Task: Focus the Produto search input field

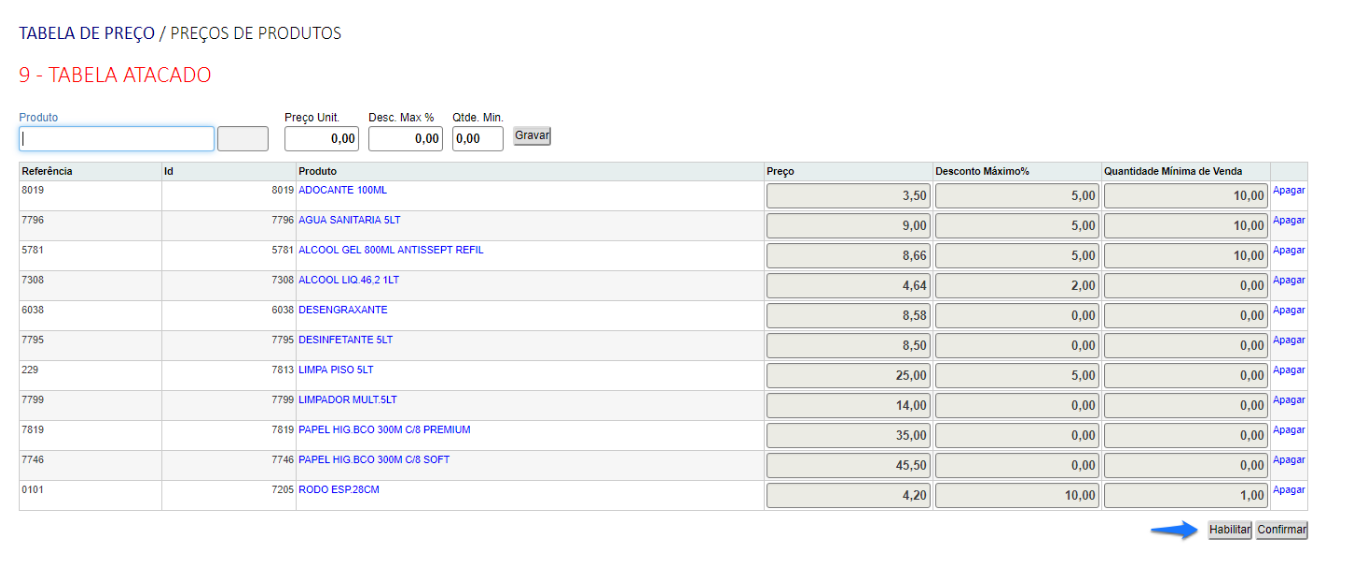Action: pyautogui.click(x=117, y=139)
